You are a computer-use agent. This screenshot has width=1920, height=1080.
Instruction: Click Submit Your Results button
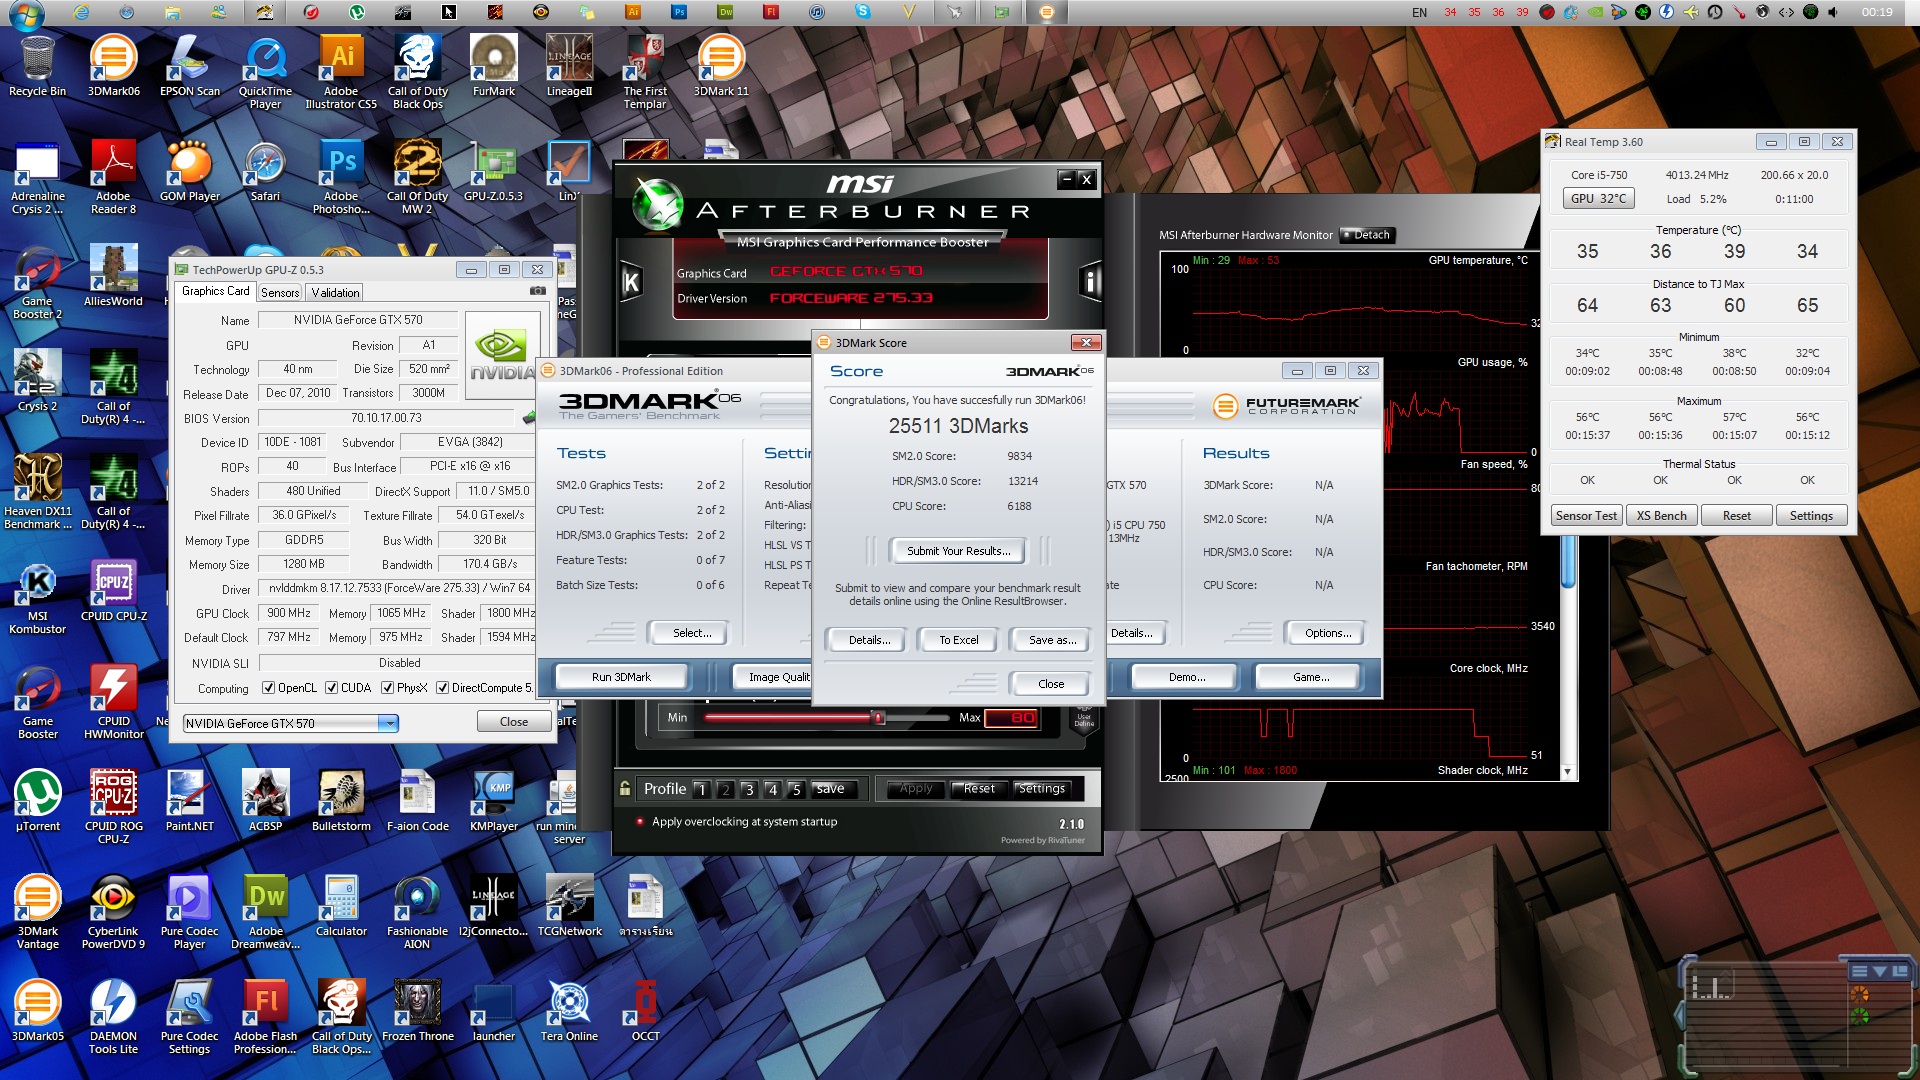(958, 551)
